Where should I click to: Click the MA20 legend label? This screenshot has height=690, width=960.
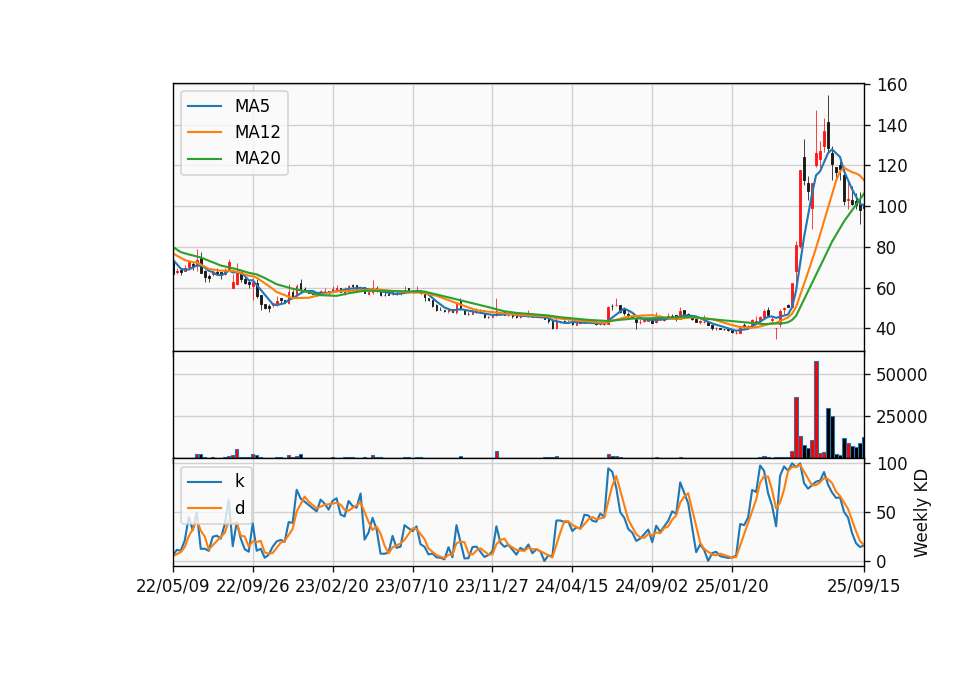coord(257,158)
